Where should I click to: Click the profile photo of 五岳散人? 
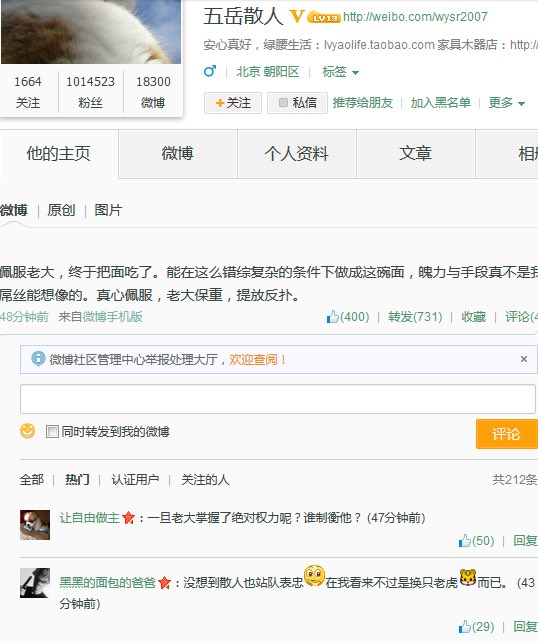(91, 32)
